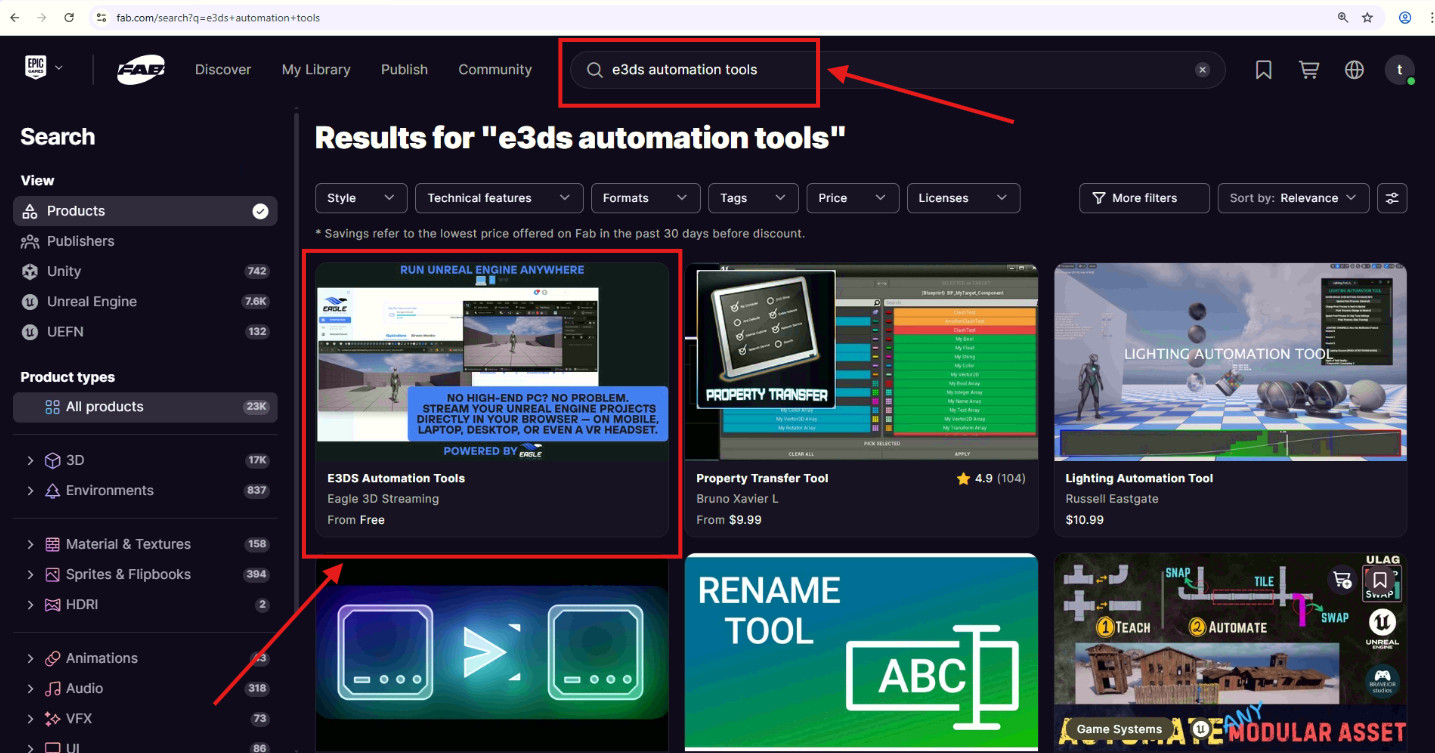Clear the search field with X icon
Image resolution: width=1435 pixels, height=753 pixels.
coord(1202,70)
